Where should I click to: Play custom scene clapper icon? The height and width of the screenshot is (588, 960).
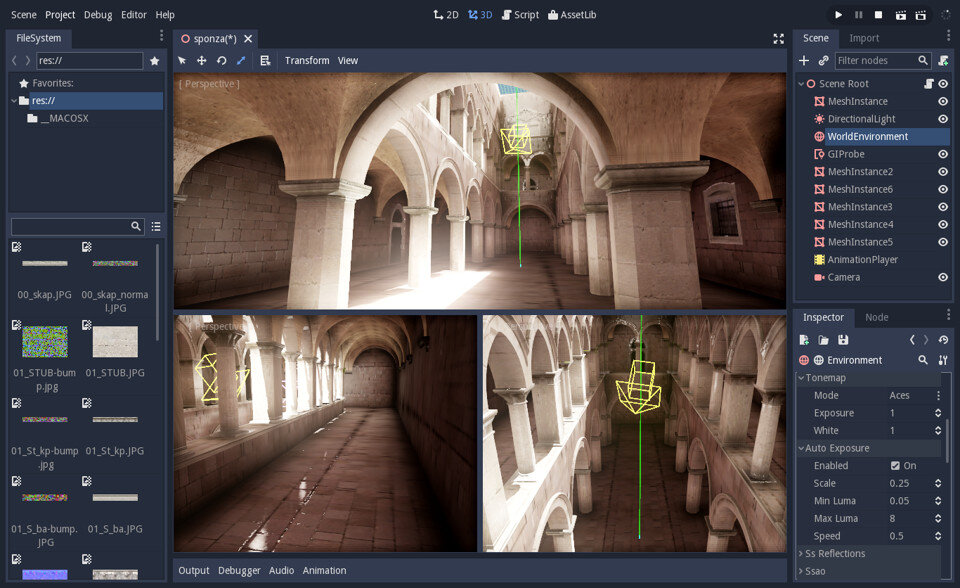tap(921, 15)
